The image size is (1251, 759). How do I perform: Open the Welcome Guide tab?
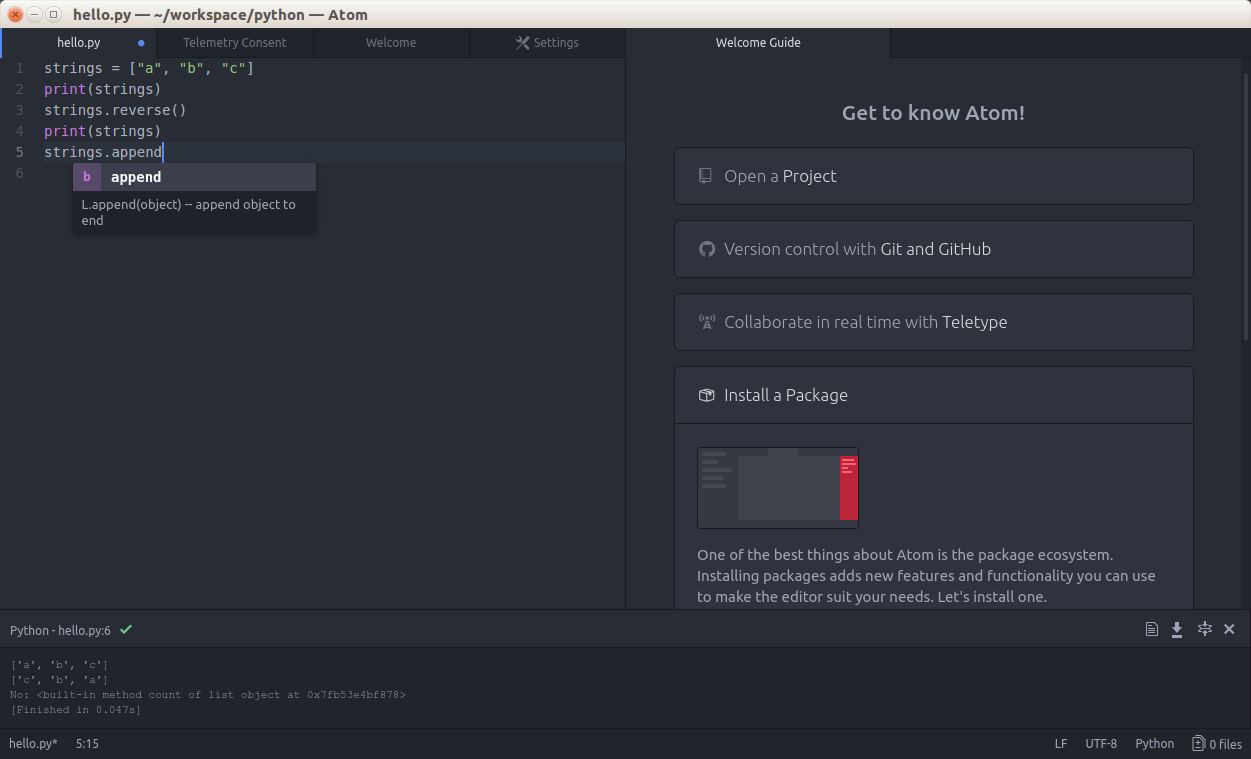pyautogui.click(x=759, y=43)
